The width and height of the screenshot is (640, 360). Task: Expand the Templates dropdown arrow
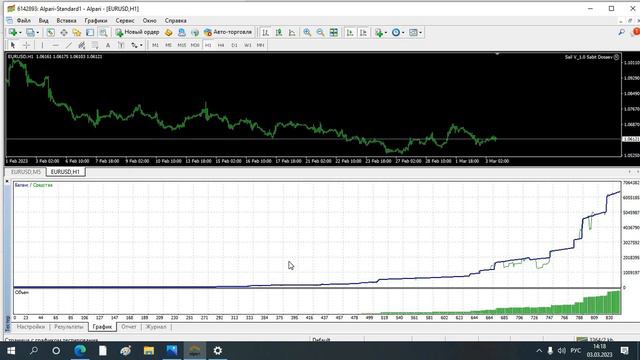[x=420, y=33]
